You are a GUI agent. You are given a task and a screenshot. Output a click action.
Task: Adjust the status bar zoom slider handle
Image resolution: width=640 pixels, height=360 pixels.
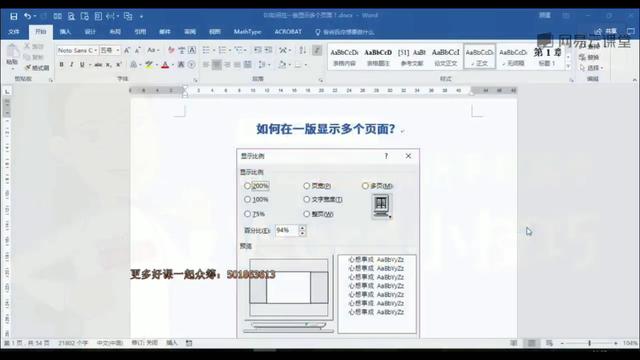click(x=589, y=343)
